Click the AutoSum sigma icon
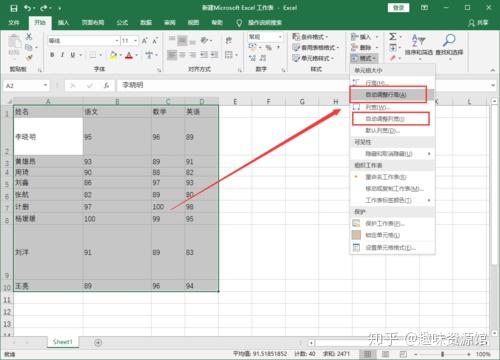This screenshot has width=500, height=360. tap(393, 36)
